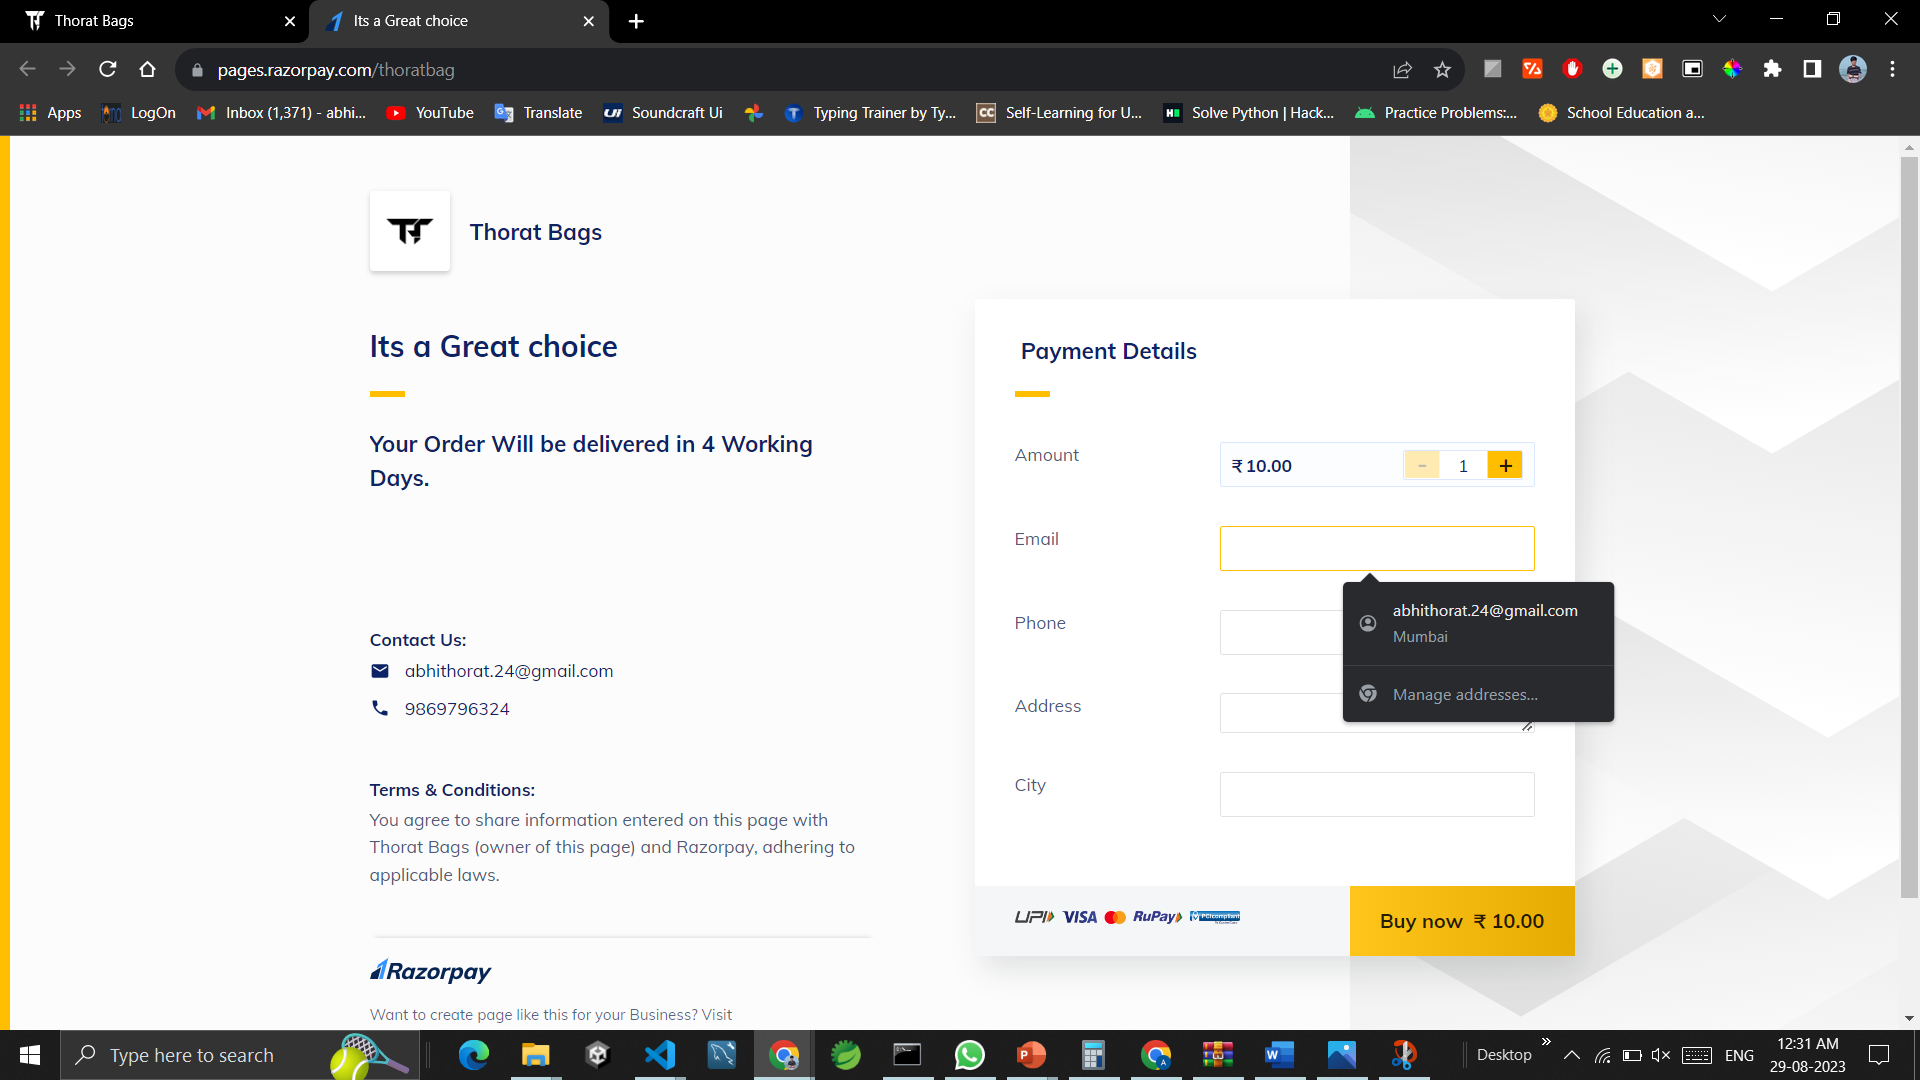Screen dimensions: 1920x1080
Task: Click the plus quantity stepper button
Action: point(1504,465)
